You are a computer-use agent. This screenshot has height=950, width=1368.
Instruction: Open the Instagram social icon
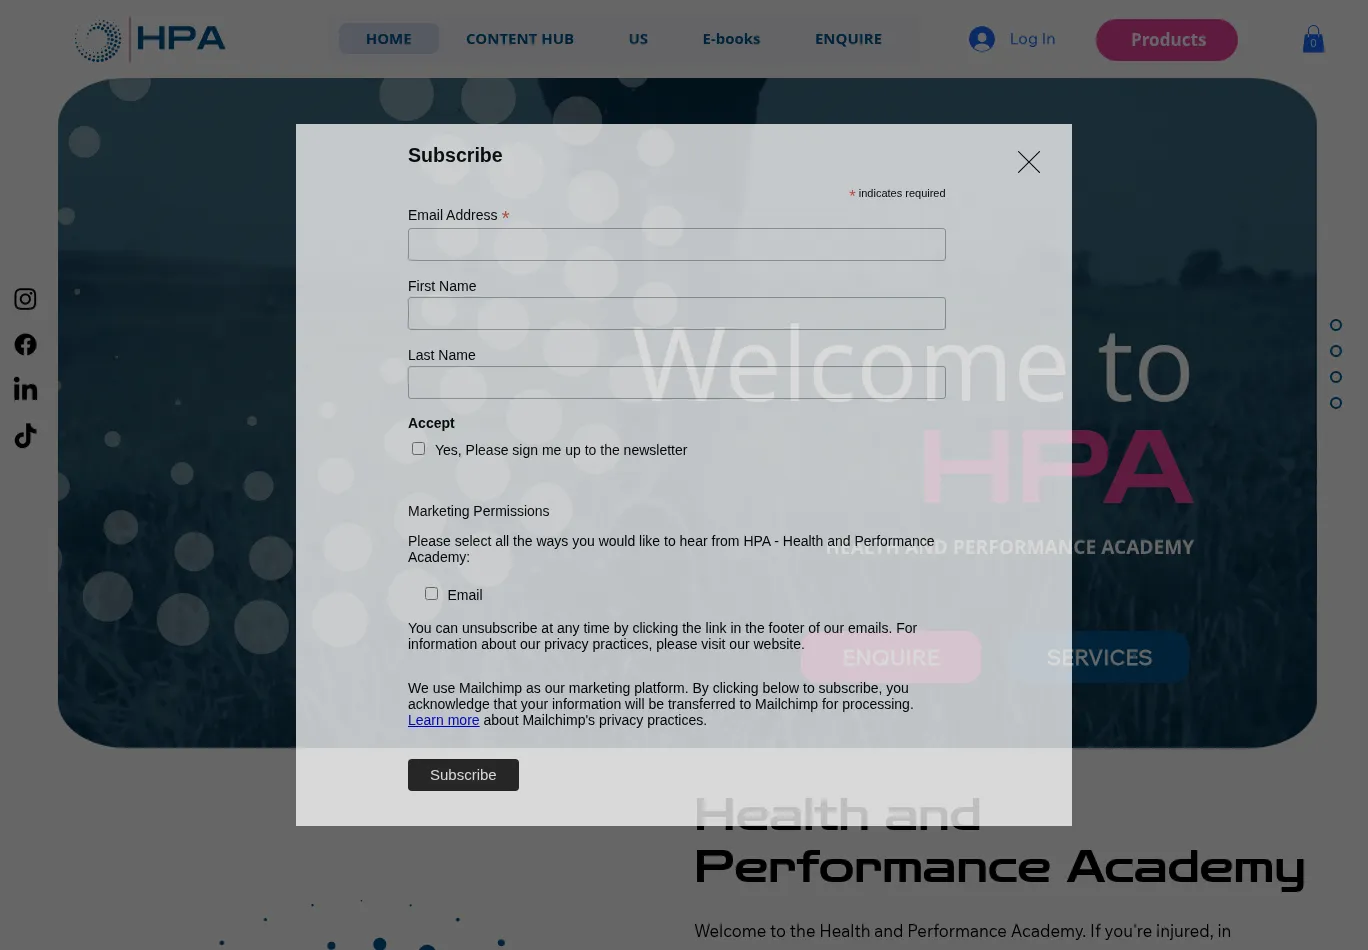(25, 299)
